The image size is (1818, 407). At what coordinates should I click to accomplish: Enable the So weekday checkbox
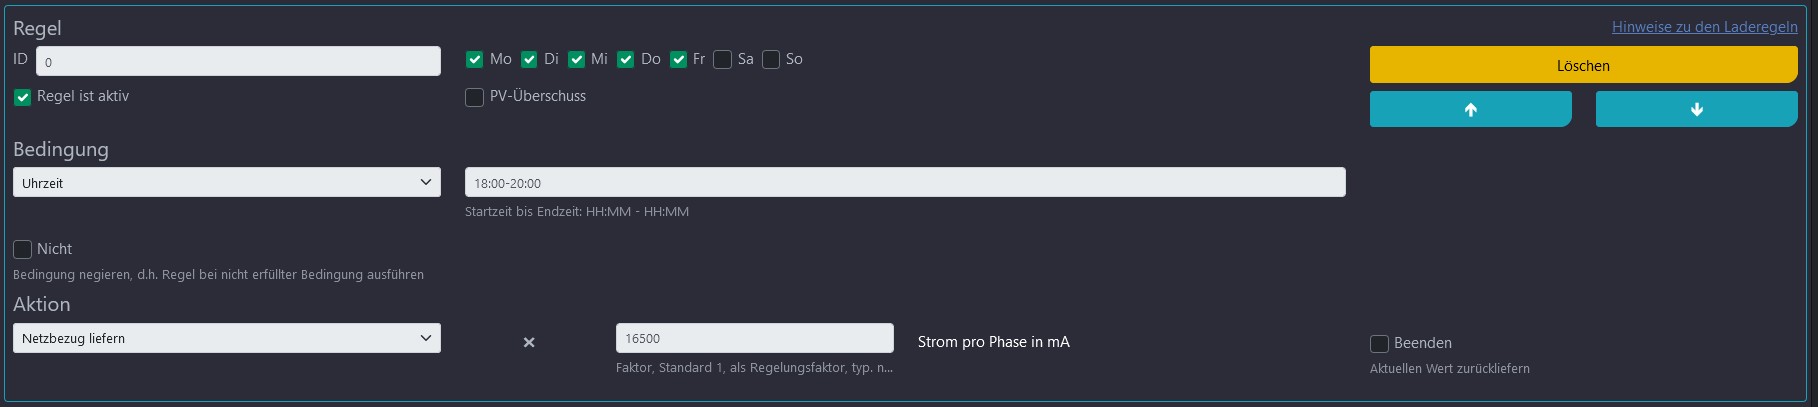tap(771, 60)
